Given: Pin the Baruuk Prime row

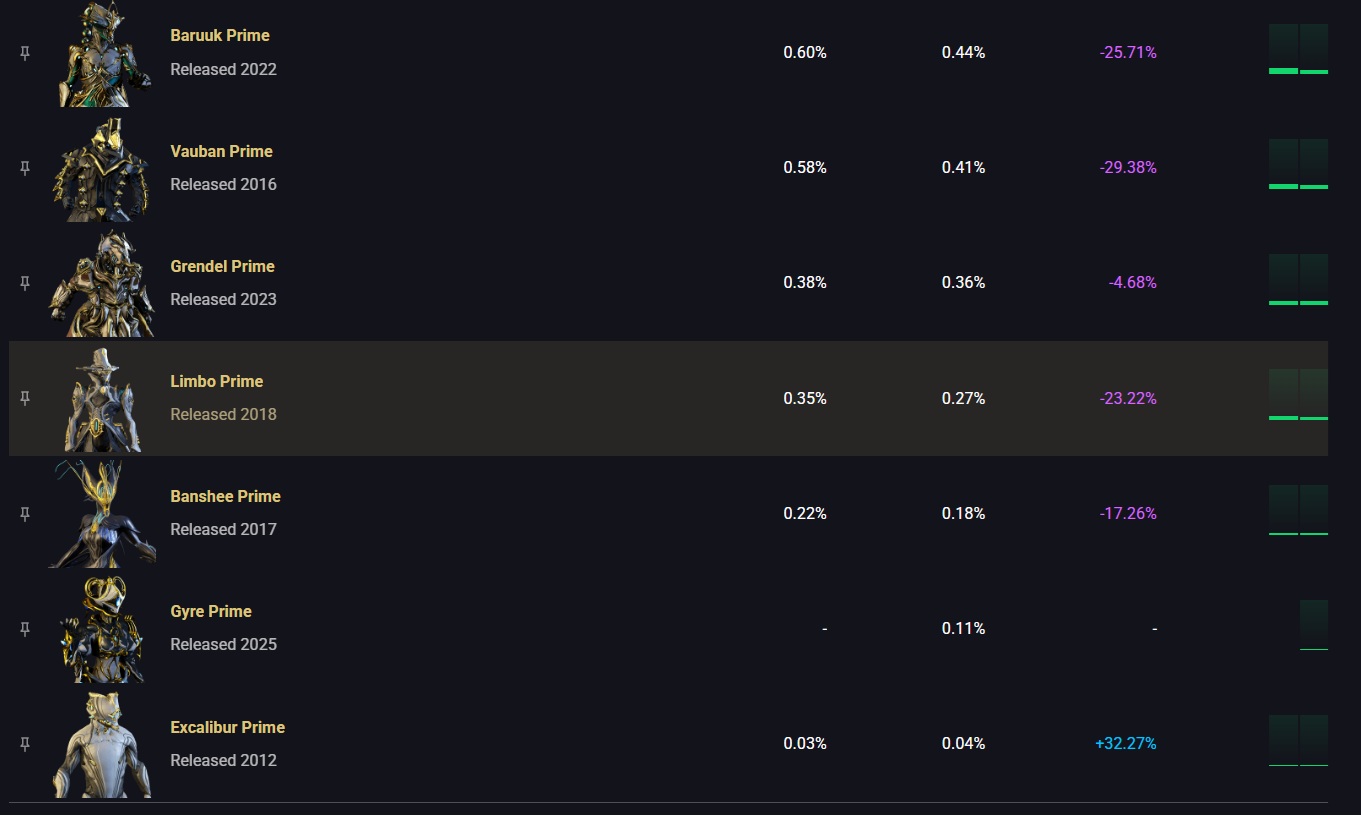Looking at the screenshot, I should (x=25, y=53).
